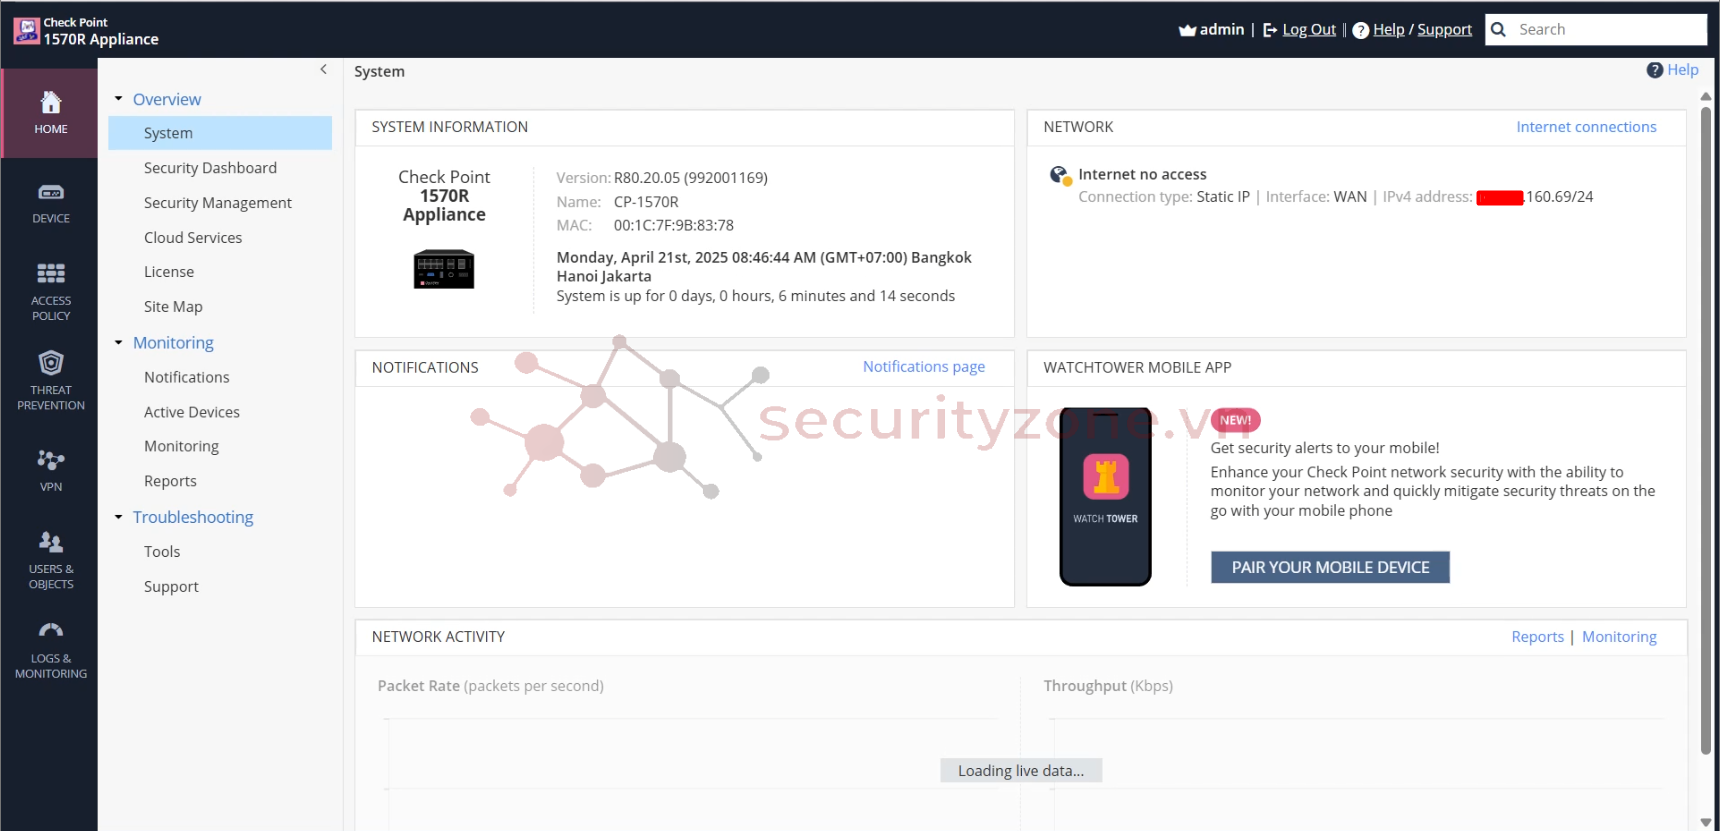Viewport: 1720px width, 831px height.
Task: Click the Internet no access status text
Action: click(x=1142, y=174)
